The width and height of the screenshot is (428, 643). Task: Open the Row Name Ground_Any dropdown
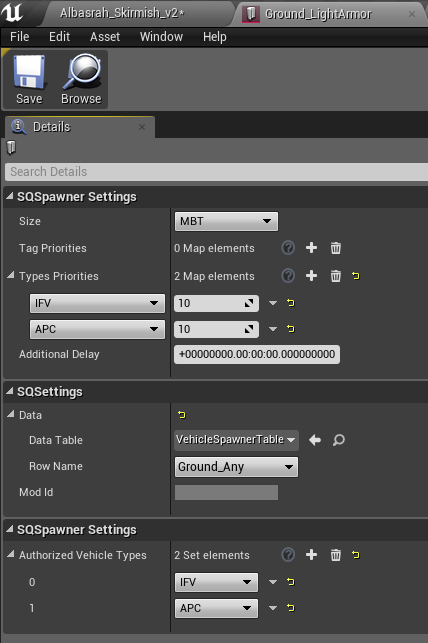click(x=237, y=467)
